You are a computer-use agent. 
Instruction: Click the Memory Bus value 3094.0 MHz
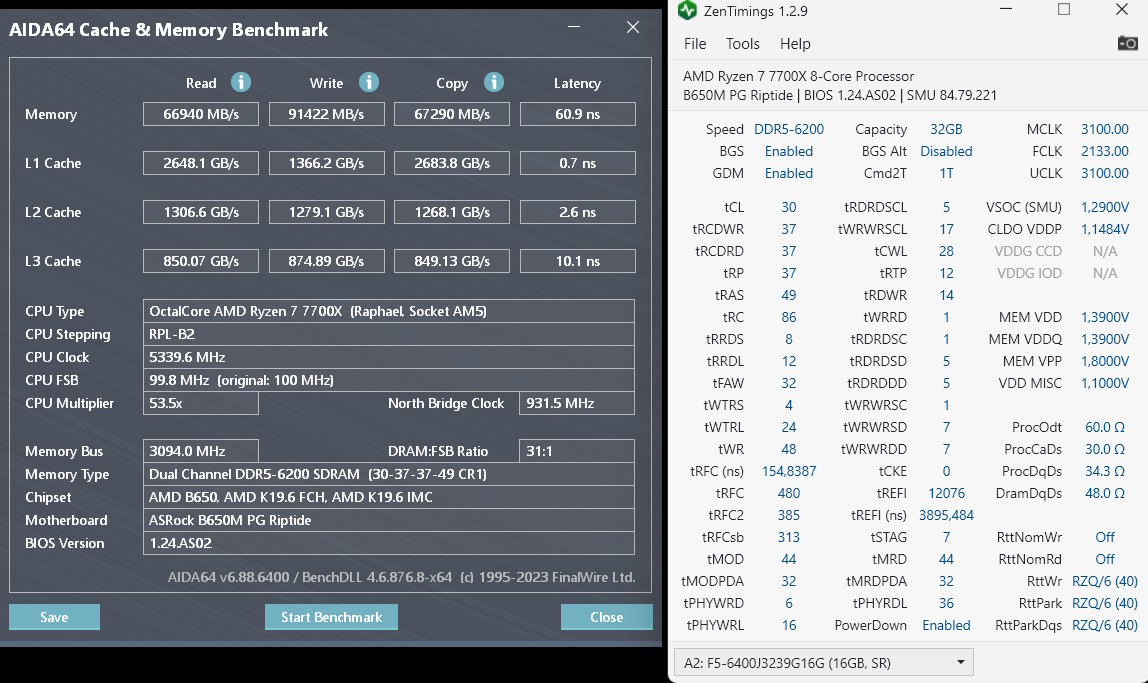(201, 451)
